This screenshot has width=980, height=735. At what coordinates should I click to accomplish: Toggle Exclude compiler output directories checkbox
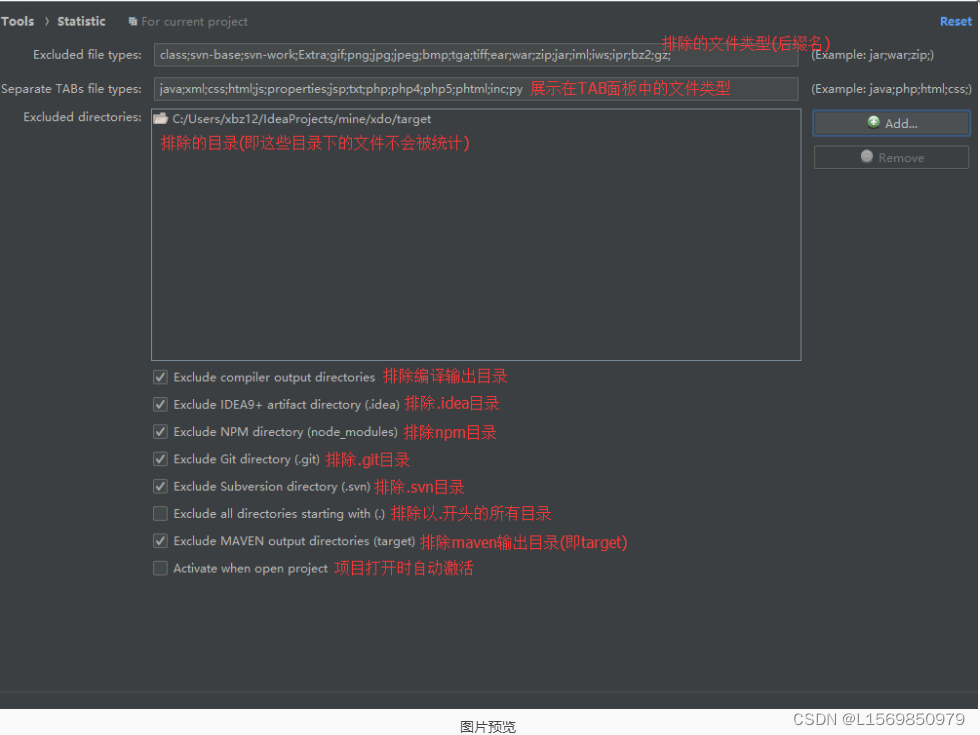tap(161, 377)
